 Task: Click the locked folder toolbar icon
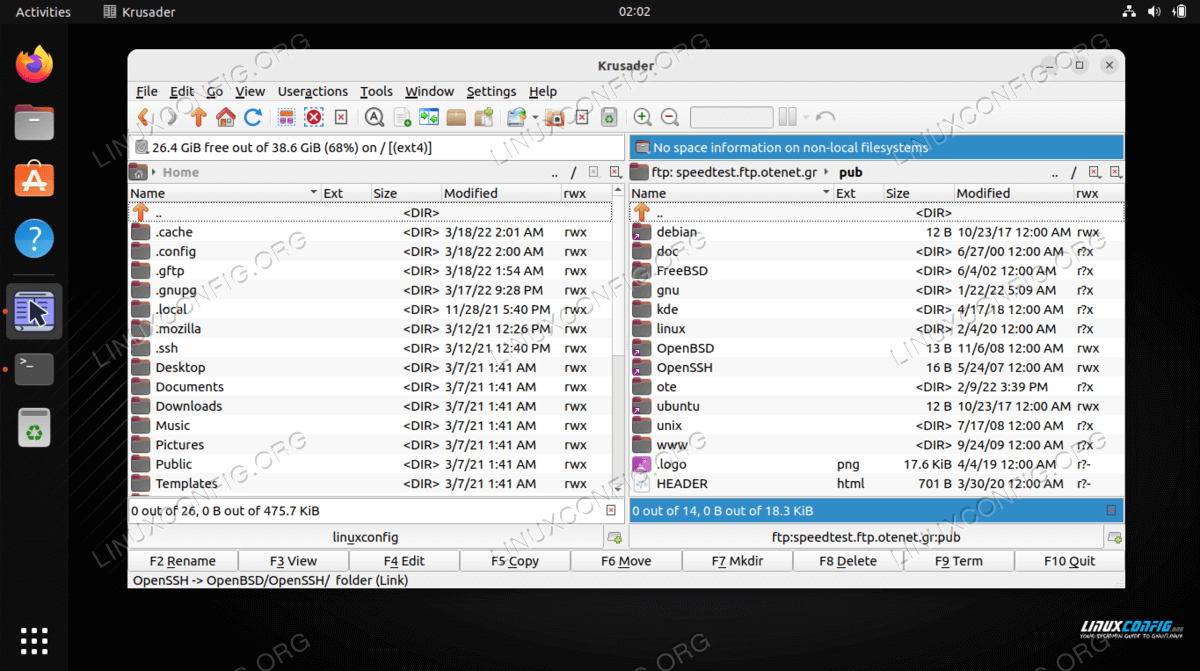[554, 118]
